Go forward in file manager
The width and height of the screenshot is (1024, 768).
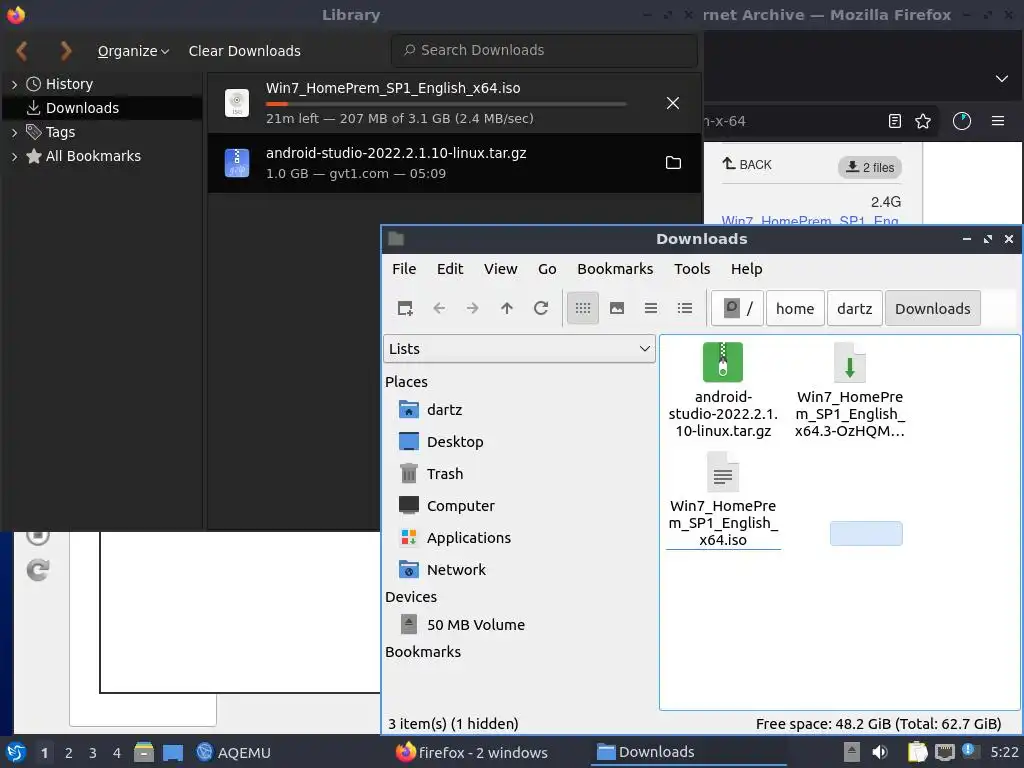pos(473,308)
